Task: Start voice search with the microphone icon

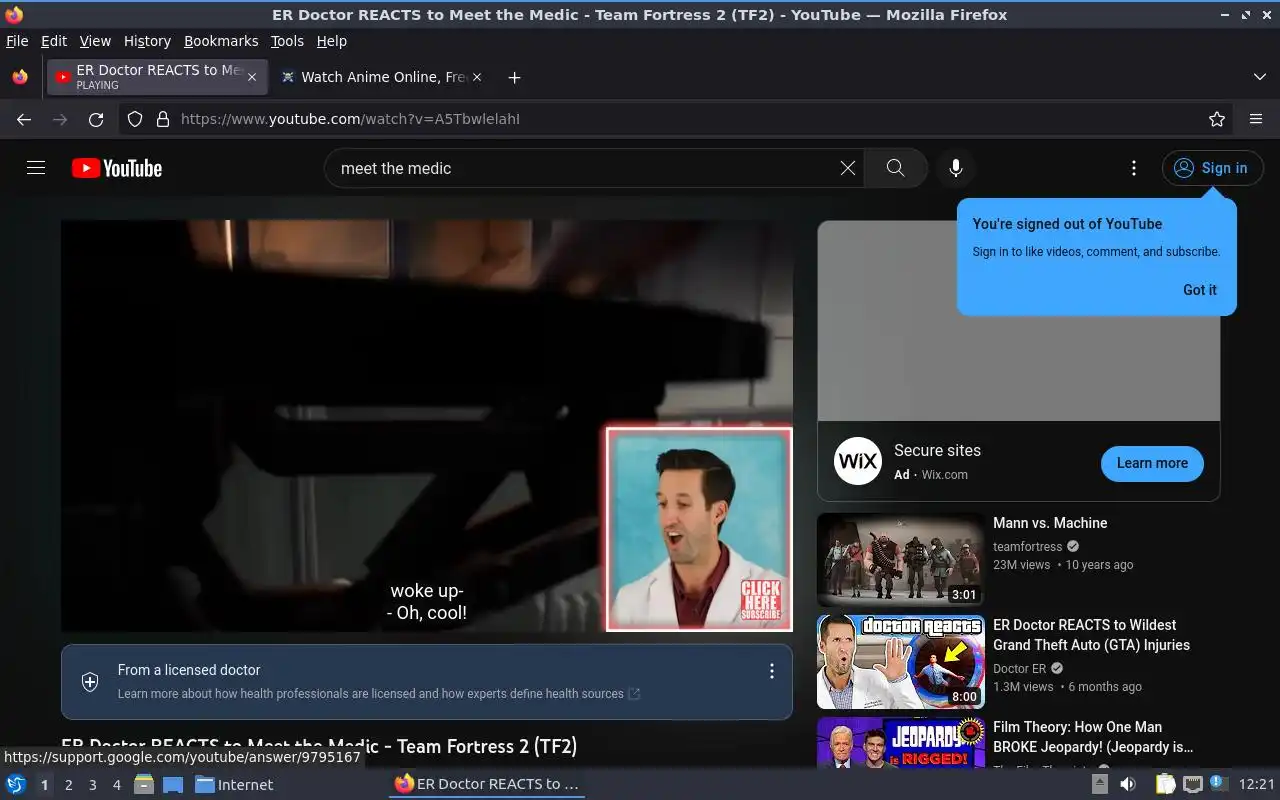Action: (956, 168)
